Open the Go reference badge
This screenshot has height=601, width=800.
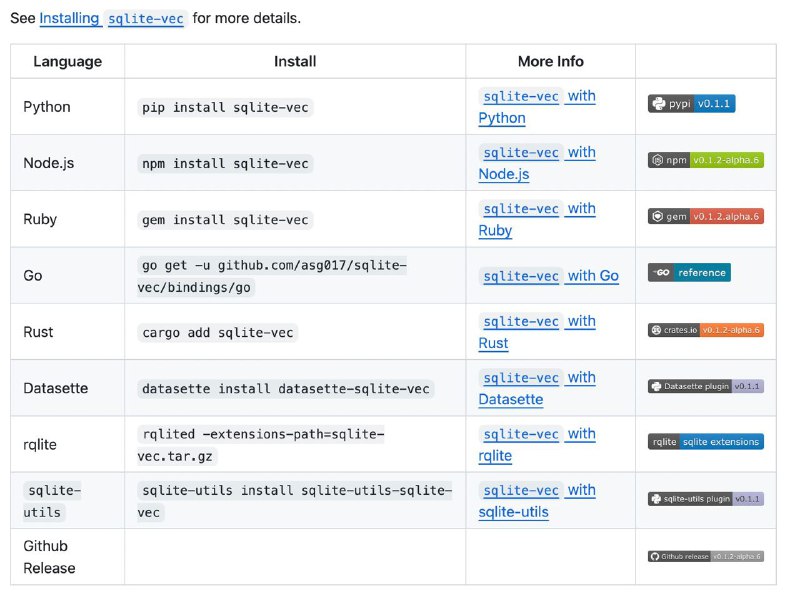coord(689,272)
